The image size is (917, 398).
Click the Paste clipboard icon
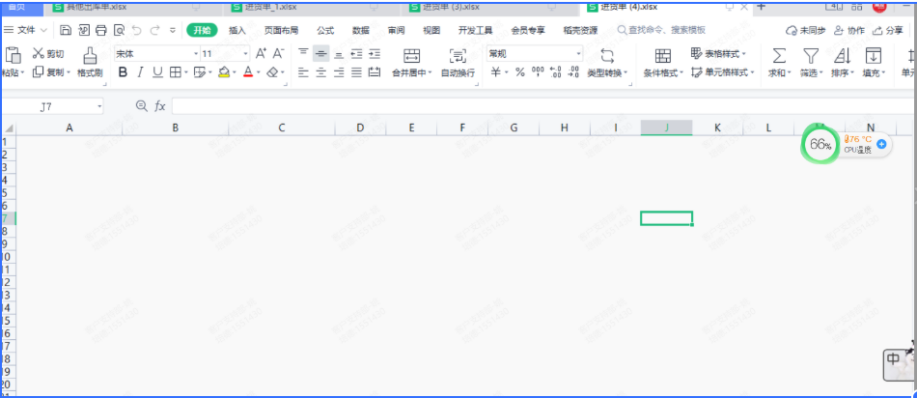[12, 56]
